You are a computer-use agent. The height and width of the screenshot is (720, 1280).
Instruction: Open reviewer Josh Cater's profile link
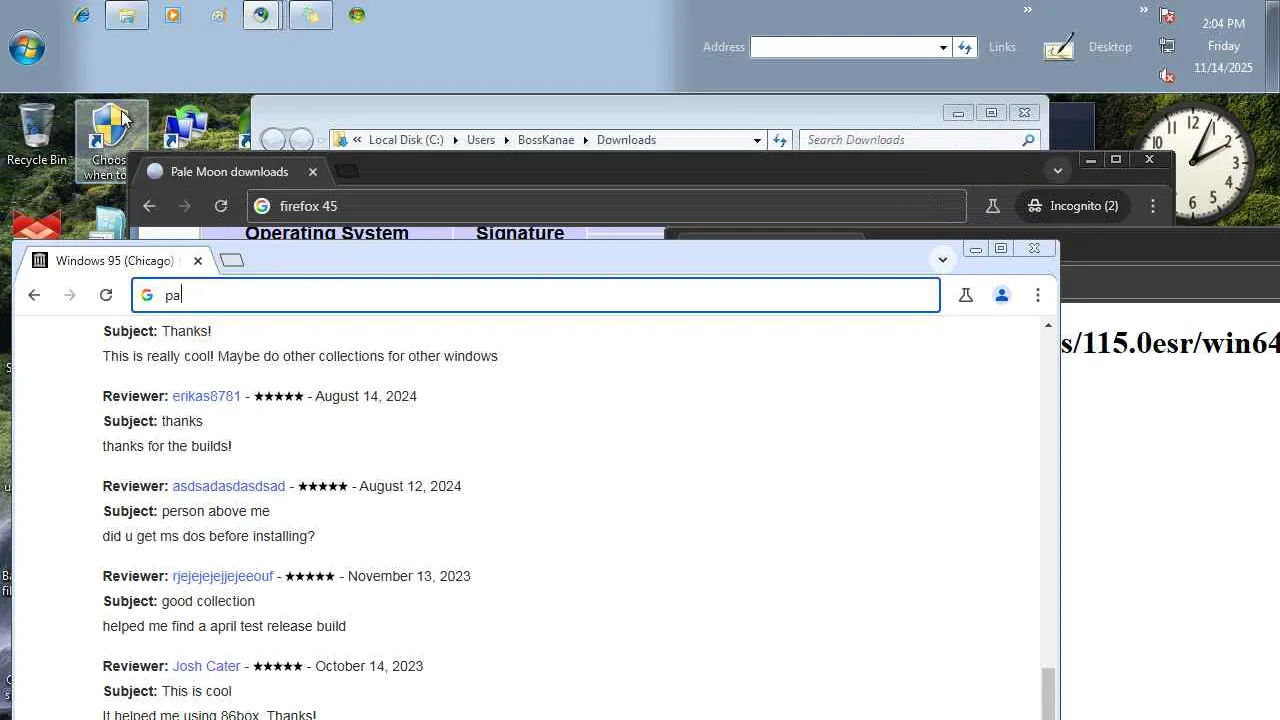click(206, 666)
